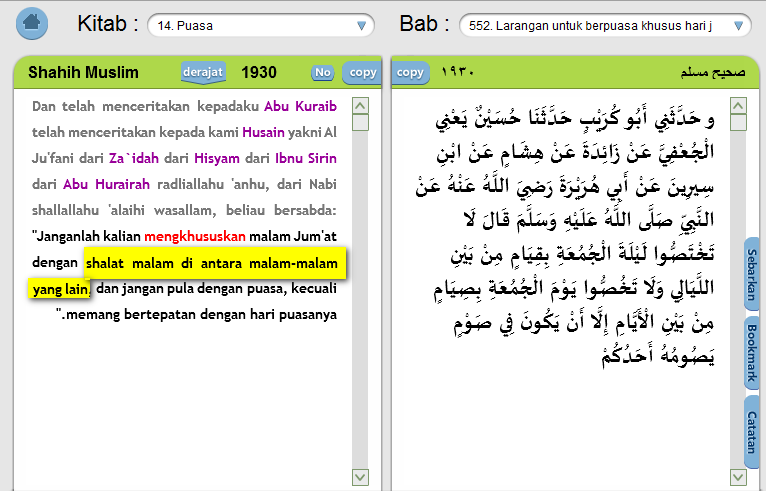The image size is (766, 491).
Task: Click narrator name Hisyam
Action: pyautogui.click(x=217, y=159)
